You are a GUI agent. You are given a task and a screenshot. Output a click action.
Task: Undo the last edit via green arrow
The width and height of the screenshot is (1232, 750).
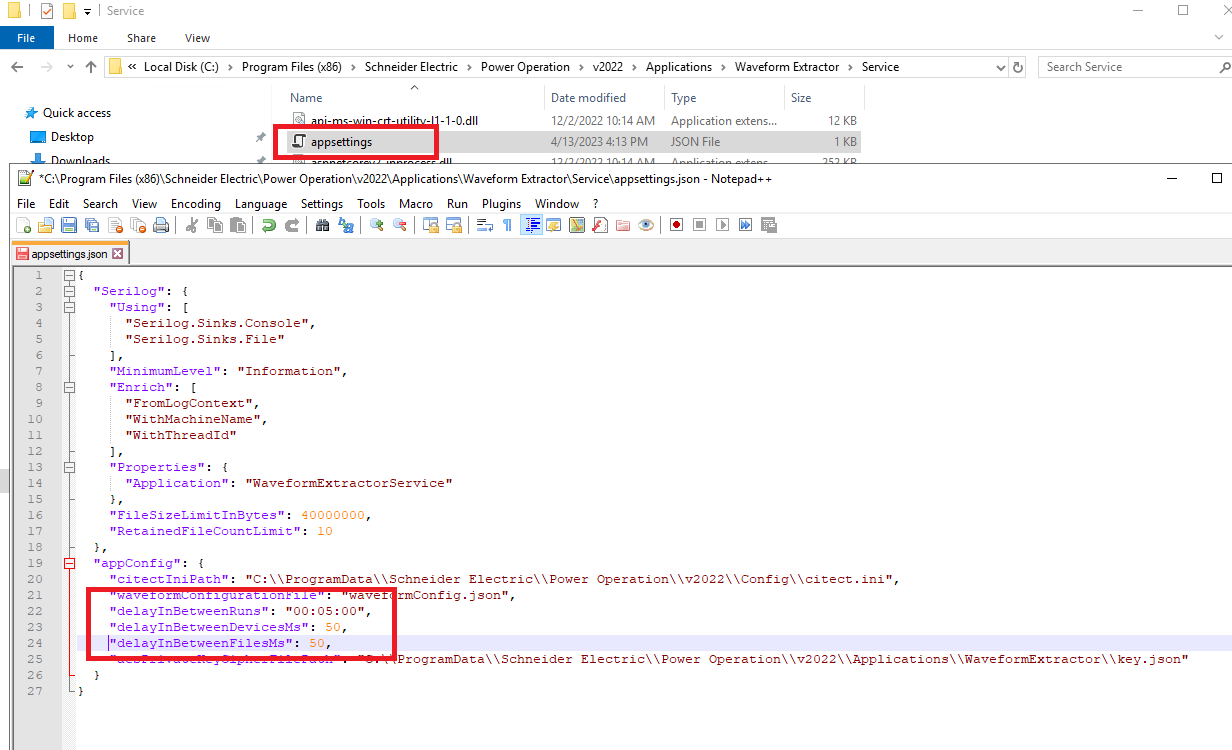pos(269,225)
